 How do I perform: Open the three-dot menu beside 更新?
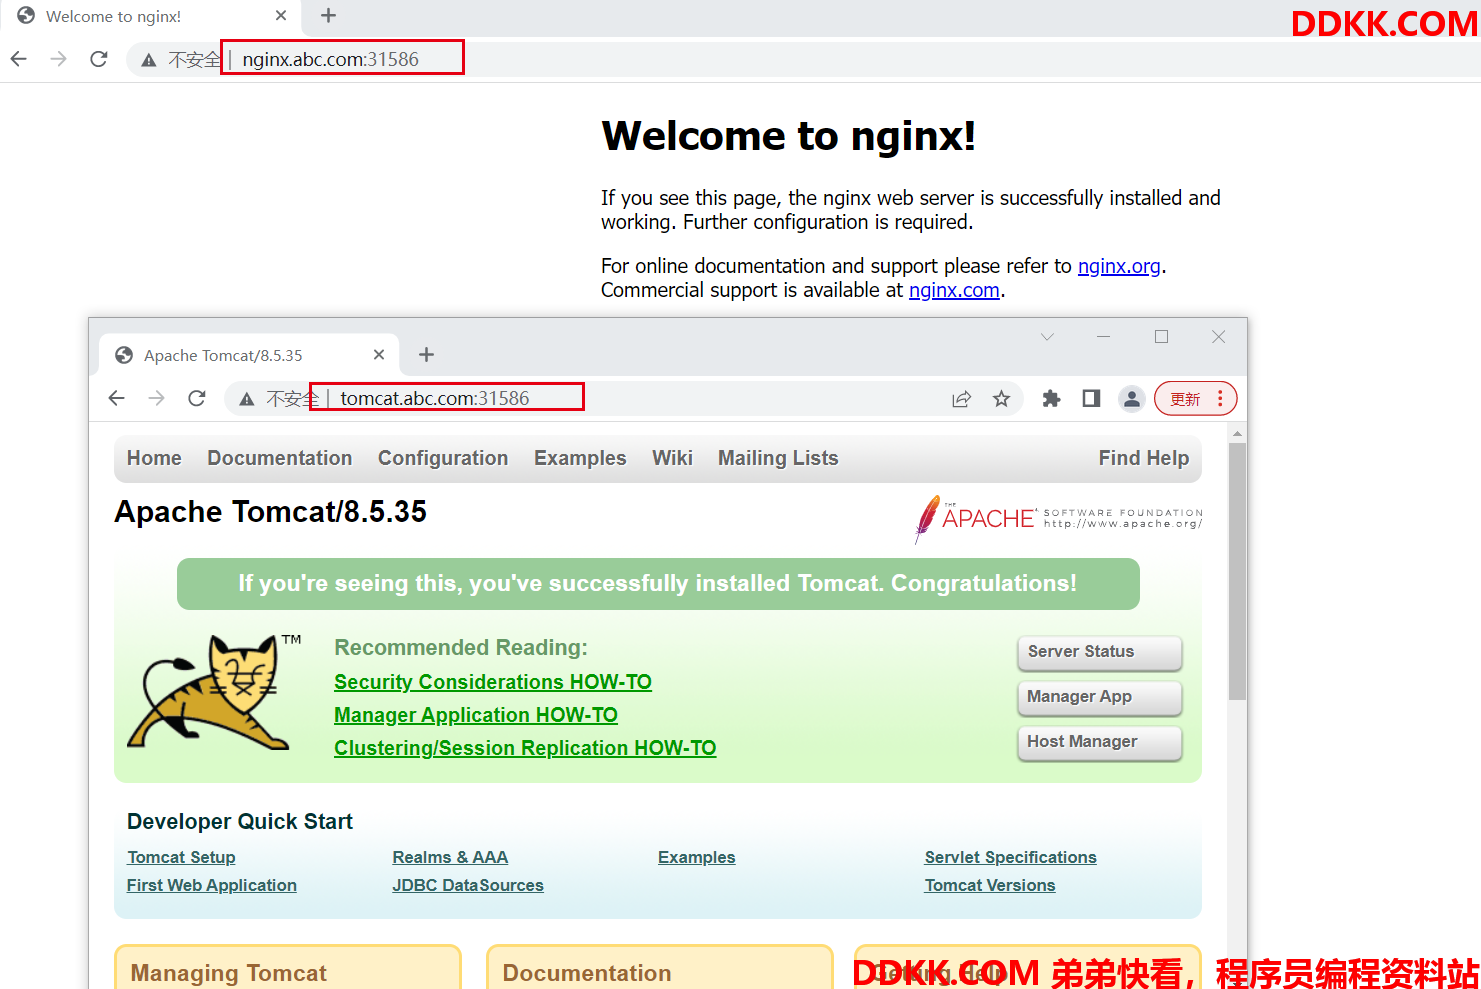pos(1220,399)
